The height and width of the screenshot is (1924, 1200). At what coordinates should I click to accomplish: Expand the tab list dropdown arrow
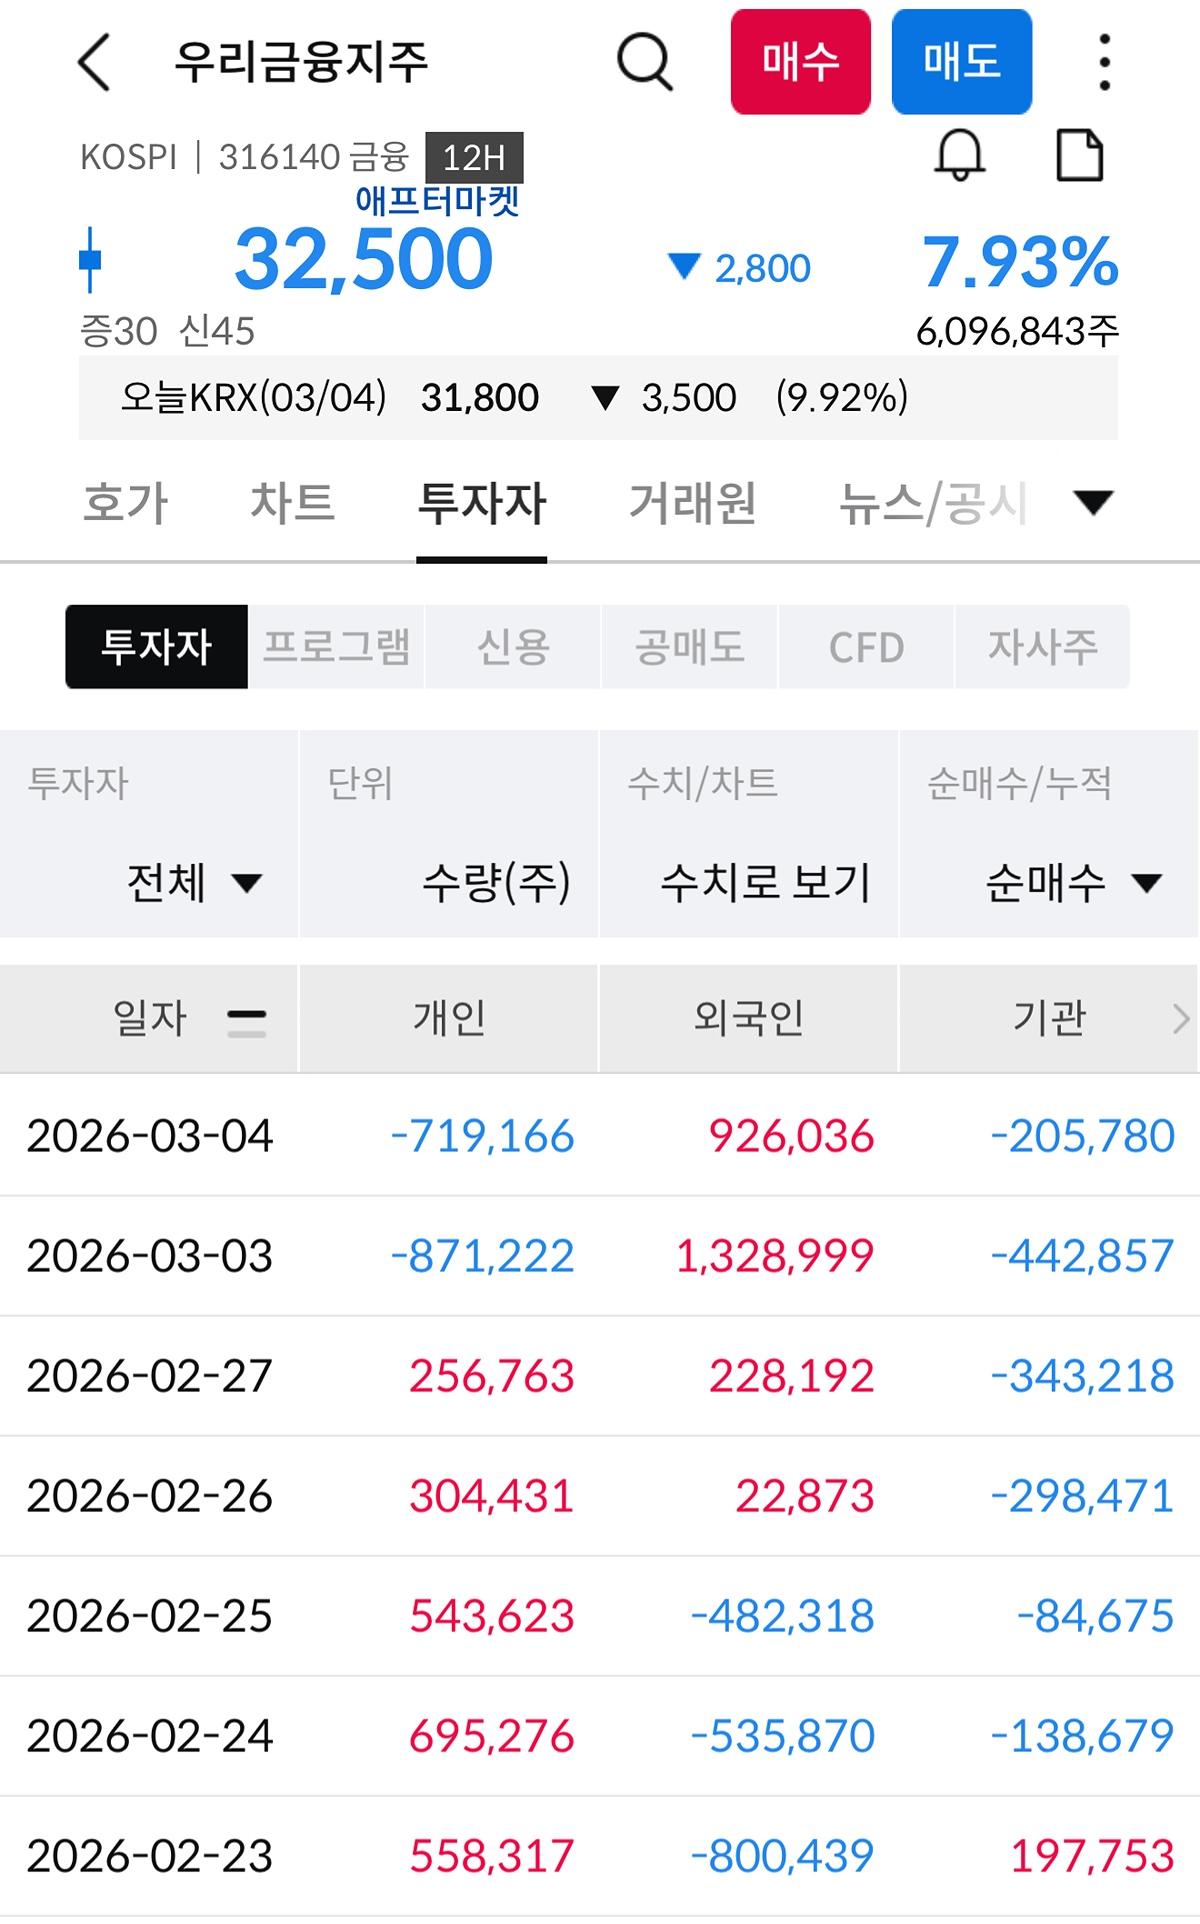1092,502
